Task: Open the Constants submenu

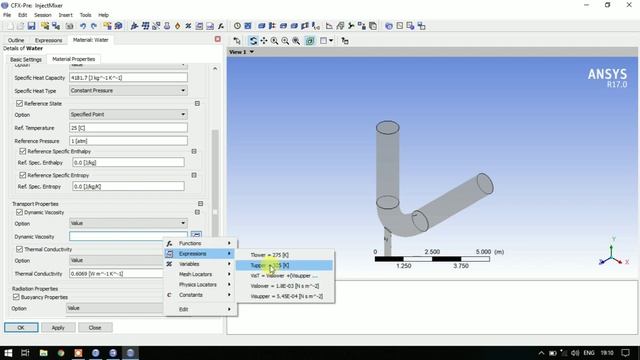Action: [x=200, y=295]
